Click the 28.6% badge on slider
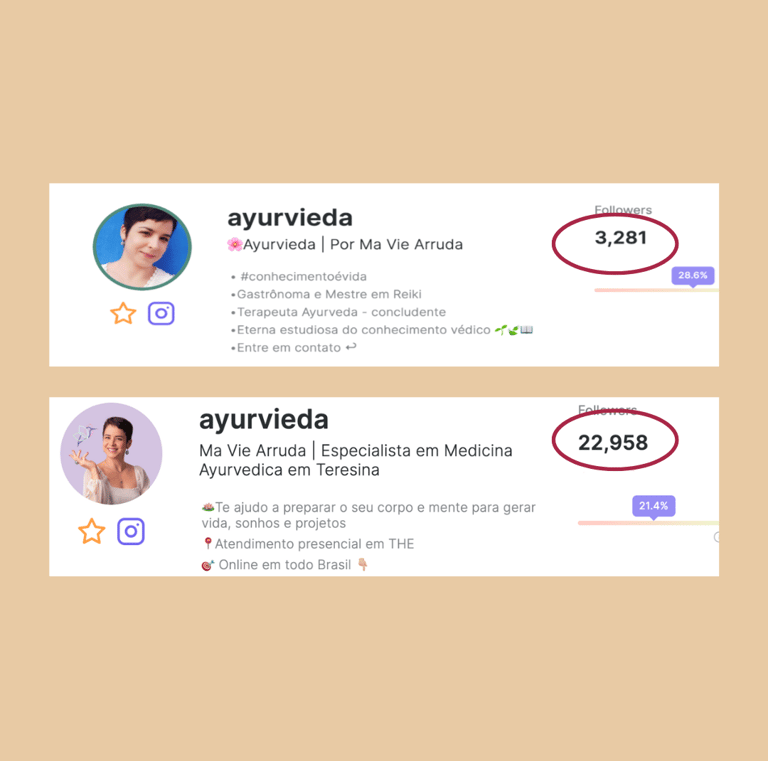768x761 pixels. 693,275
